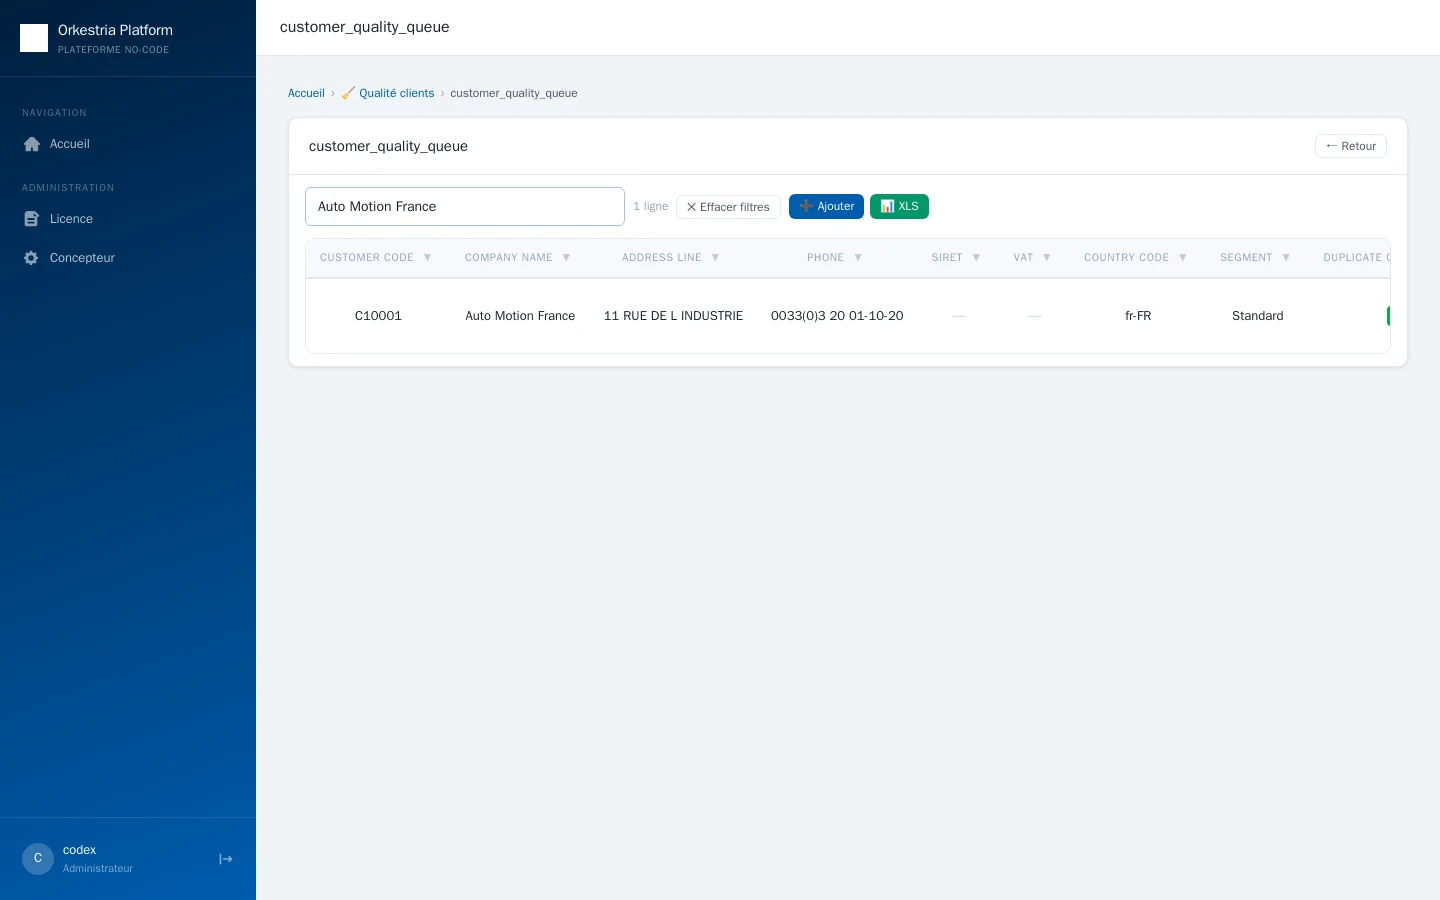Clear filters with Effacer filtres
Image resolution: width=1440 pixels, height=900 pixels.
coord(728,207)
